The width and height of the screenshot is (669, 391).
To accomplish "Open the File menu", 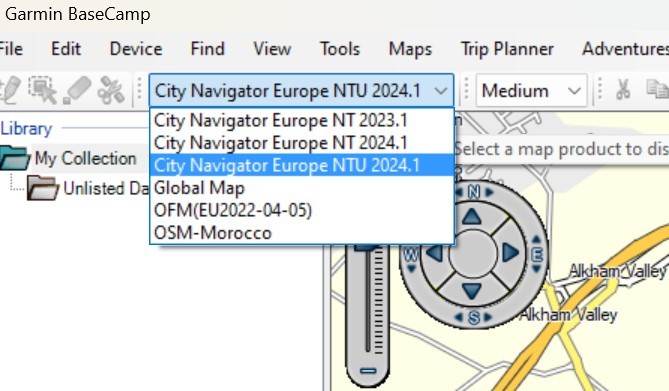I will pos(11,49).
